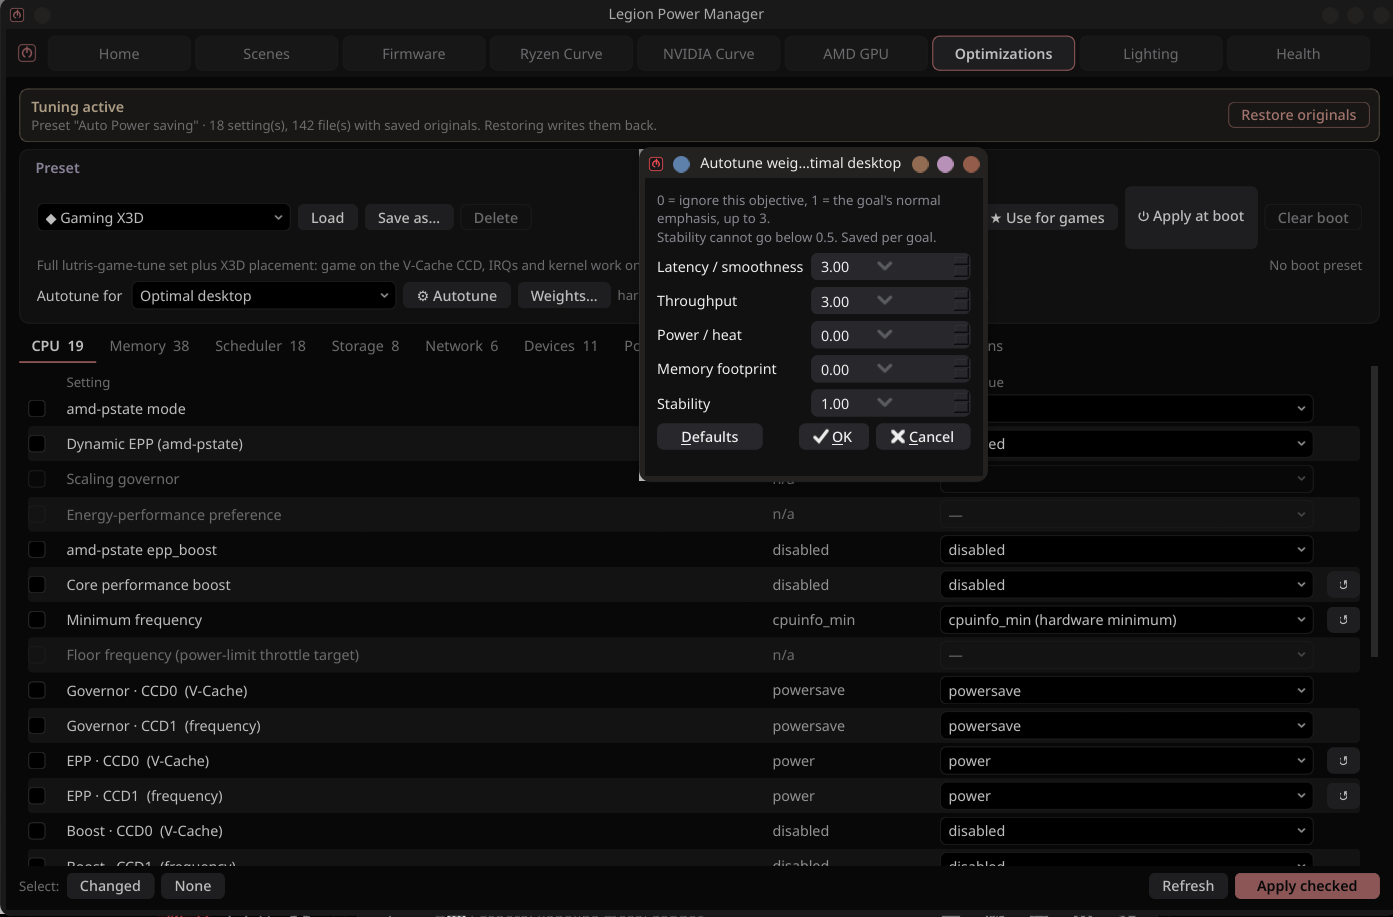1393x917 pixels.
Task: Open the cpuinfo_min (hardware minimum) dropdown
Action: 1126,620
